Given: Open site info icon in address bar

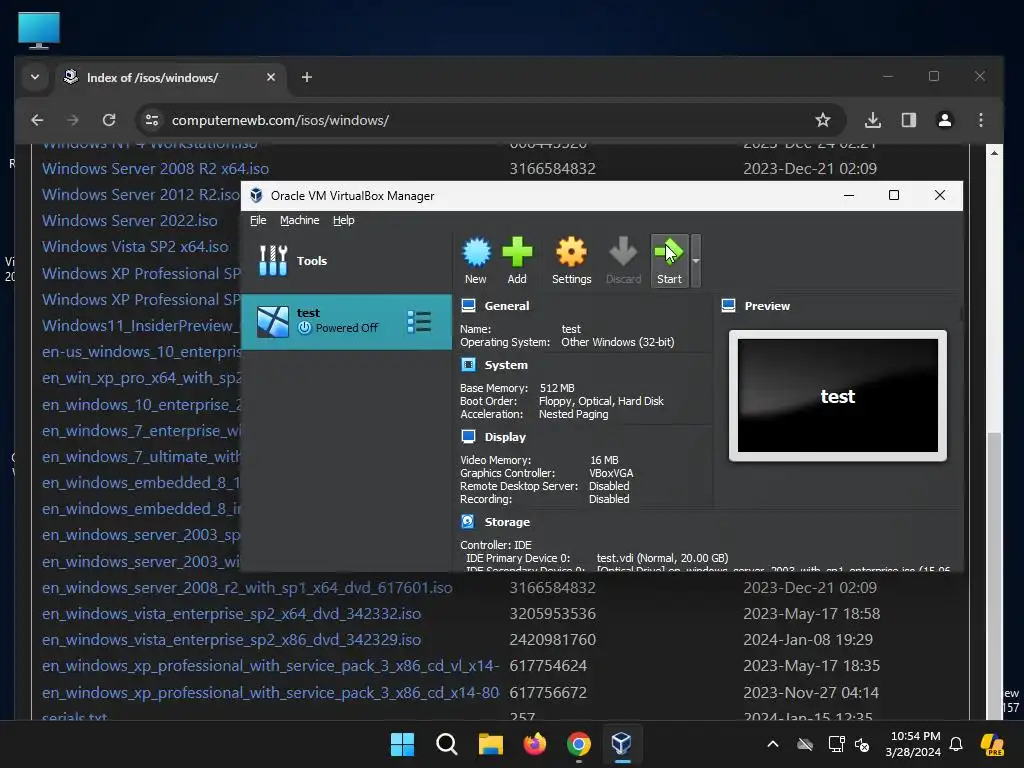Looking at the screenshot, I should 152,120.
